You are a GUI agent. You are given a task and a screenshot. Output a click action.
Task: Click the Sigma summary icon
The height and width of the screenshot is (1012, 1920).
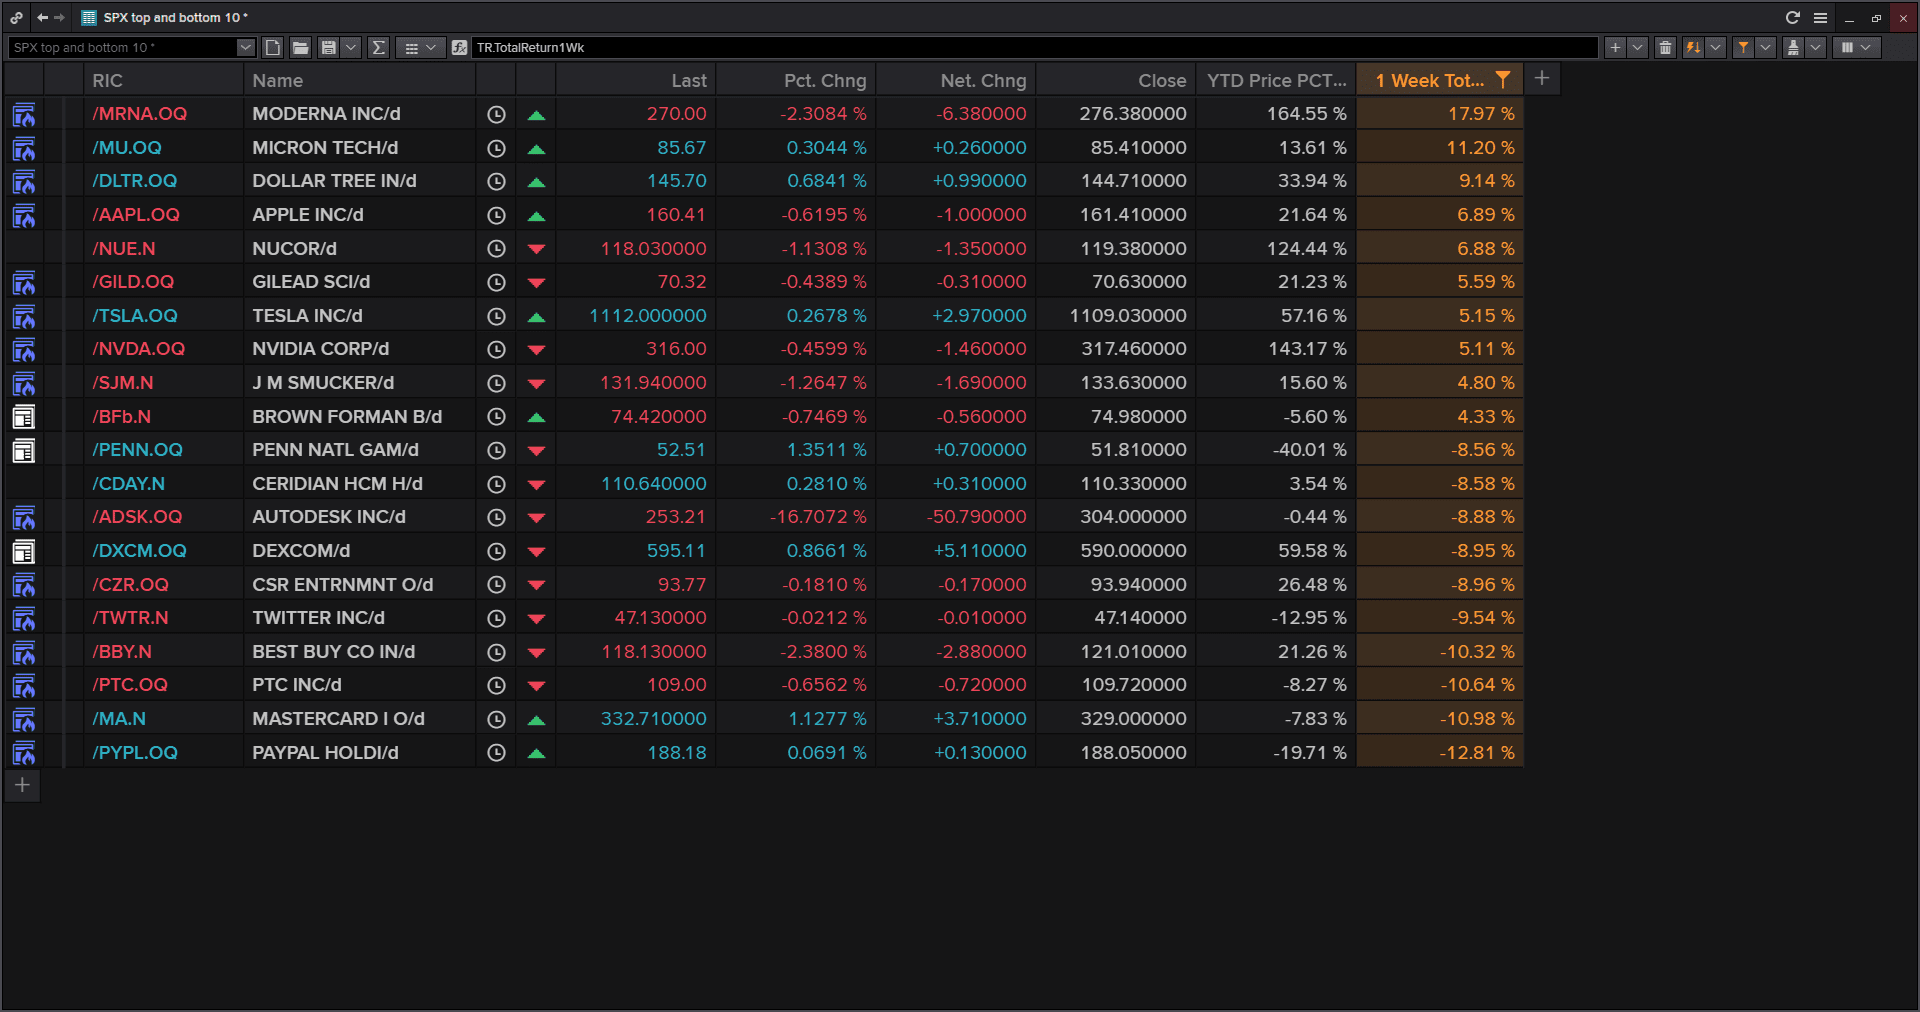tap(378, 47)
